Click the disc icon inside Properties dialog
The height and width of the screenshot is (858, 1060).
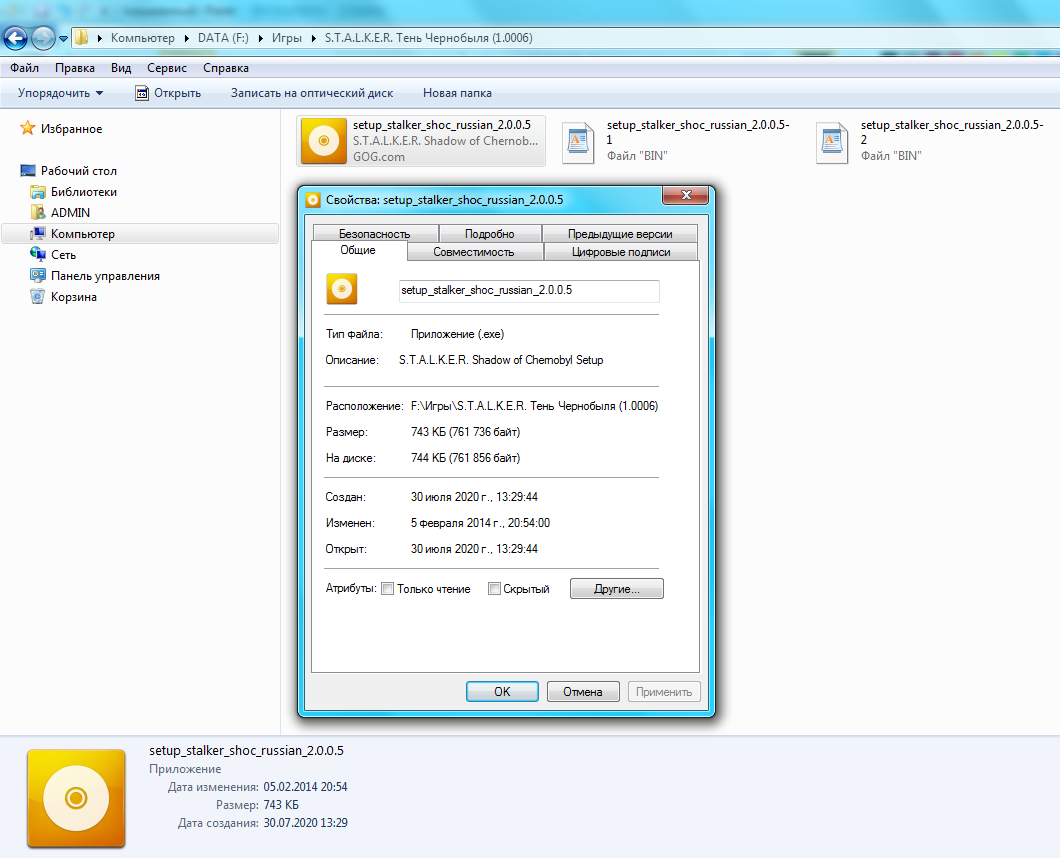342,289
